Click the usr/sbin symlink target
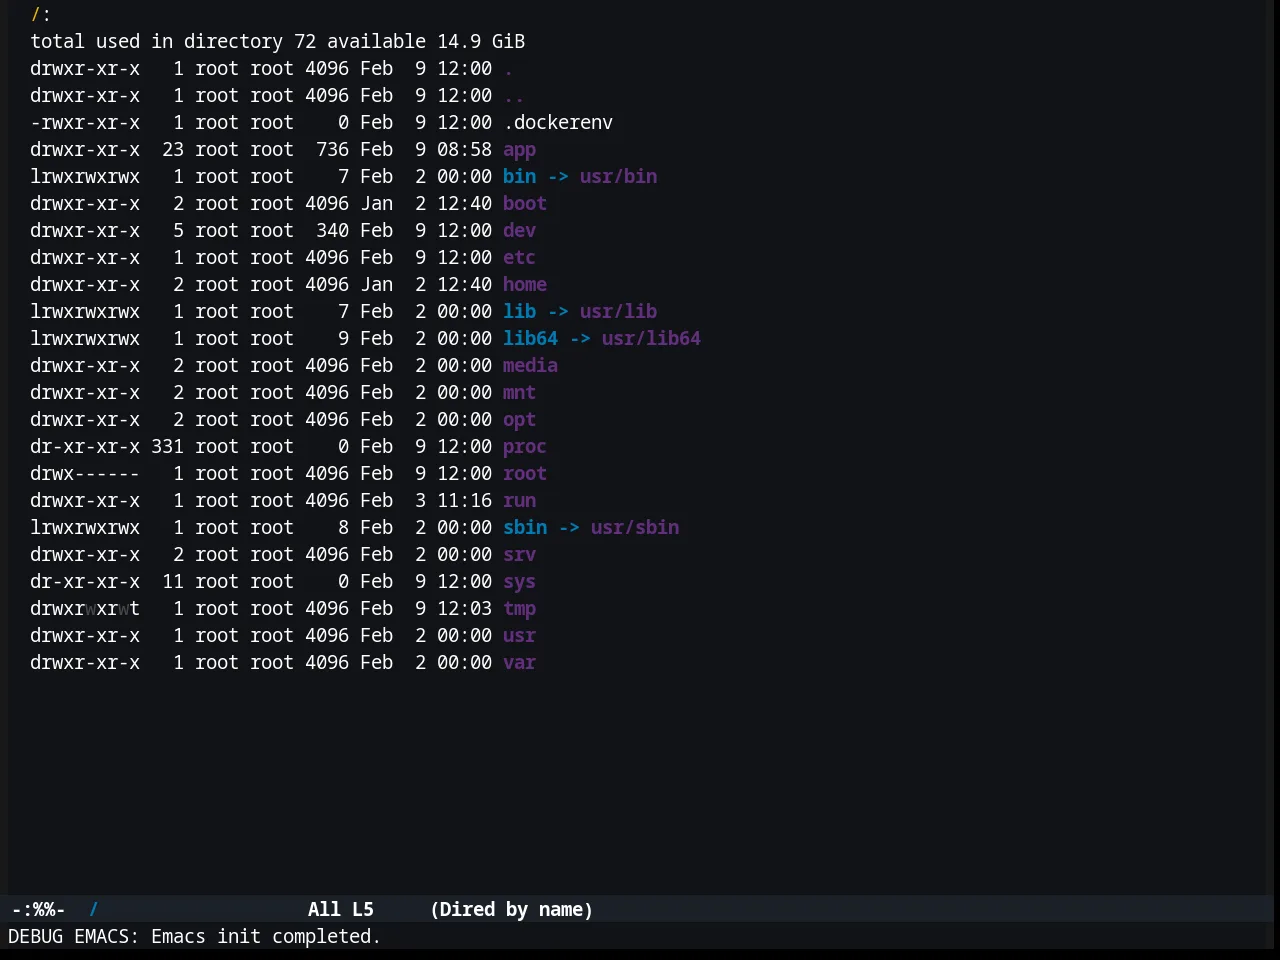Image resolution: width=1280 pixels, height=960 pixels. click(x=635, y=527)
